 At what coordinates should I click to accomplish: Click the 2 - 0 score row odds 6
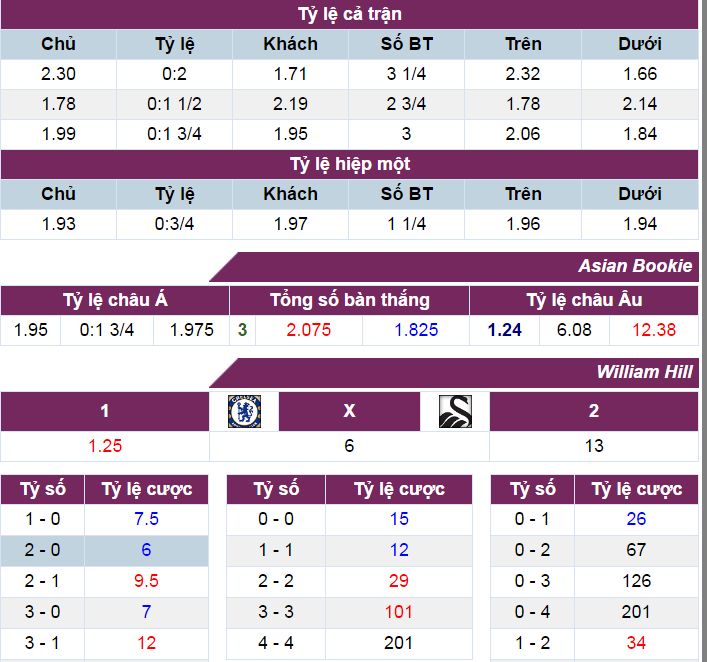click(146, 550)
